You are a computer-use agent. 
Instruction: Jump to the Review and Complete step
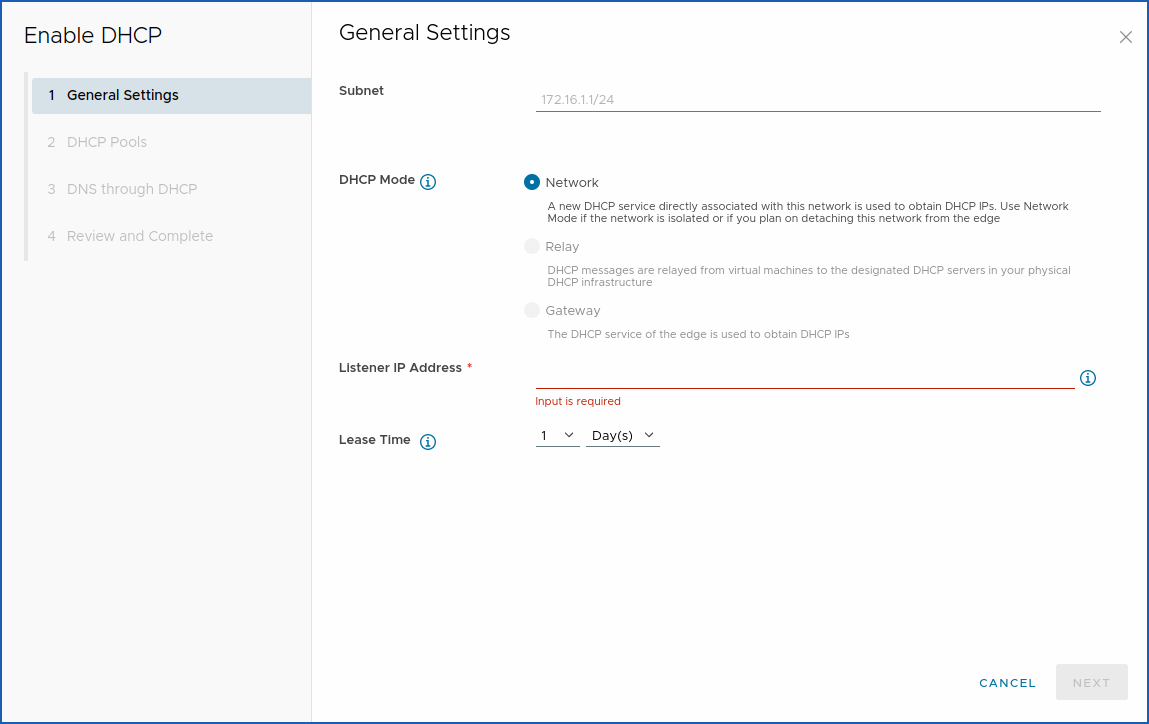point(140,236)
